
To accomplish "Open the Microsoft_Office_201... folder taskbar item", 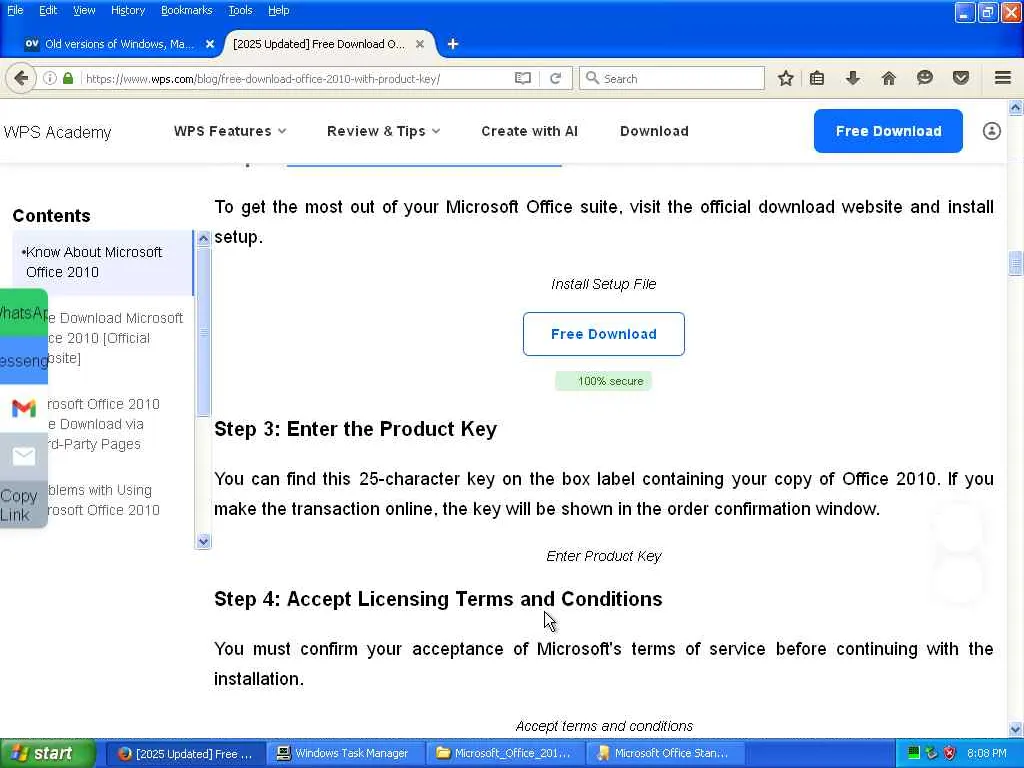I will point(505,754).
